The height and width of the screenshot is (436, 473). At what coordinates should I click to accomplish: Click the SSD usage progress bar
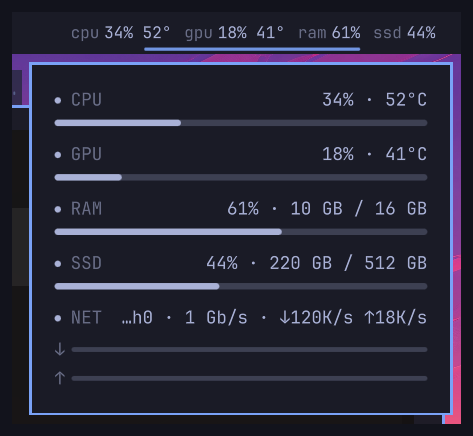(x=241, y=286)
